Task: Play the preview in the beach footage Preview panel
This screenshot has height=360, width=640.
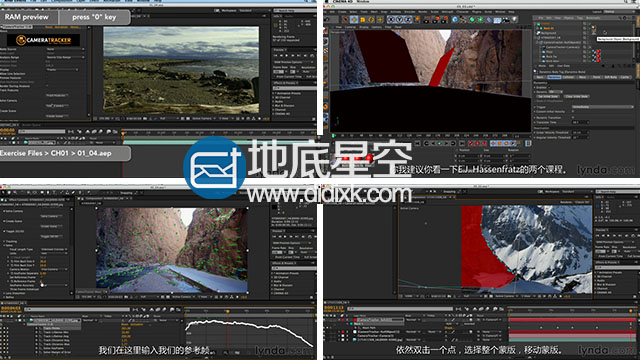Action: (x=287, y=56)
